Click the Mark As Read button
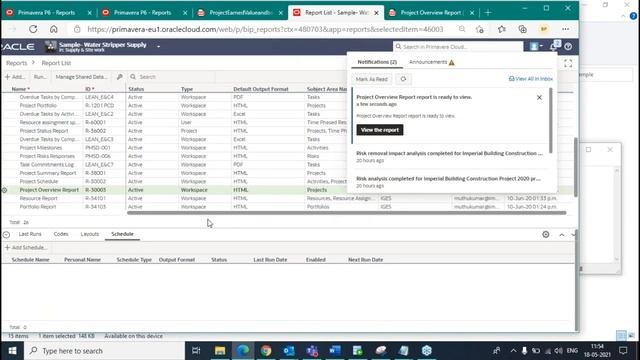Screen dimensions: 640x360 [371, 79]
